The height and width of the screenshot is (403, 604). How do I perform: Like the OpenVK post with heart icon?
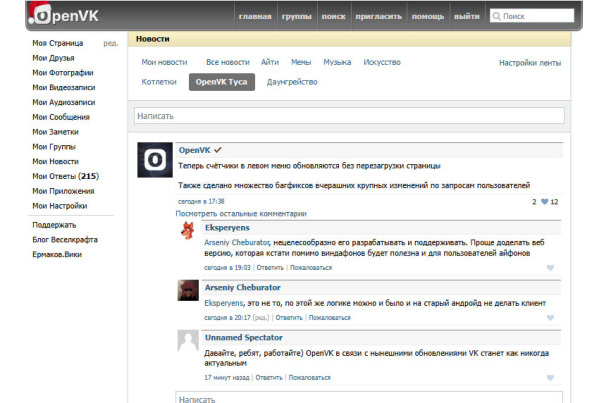click(x=544, y=202)
